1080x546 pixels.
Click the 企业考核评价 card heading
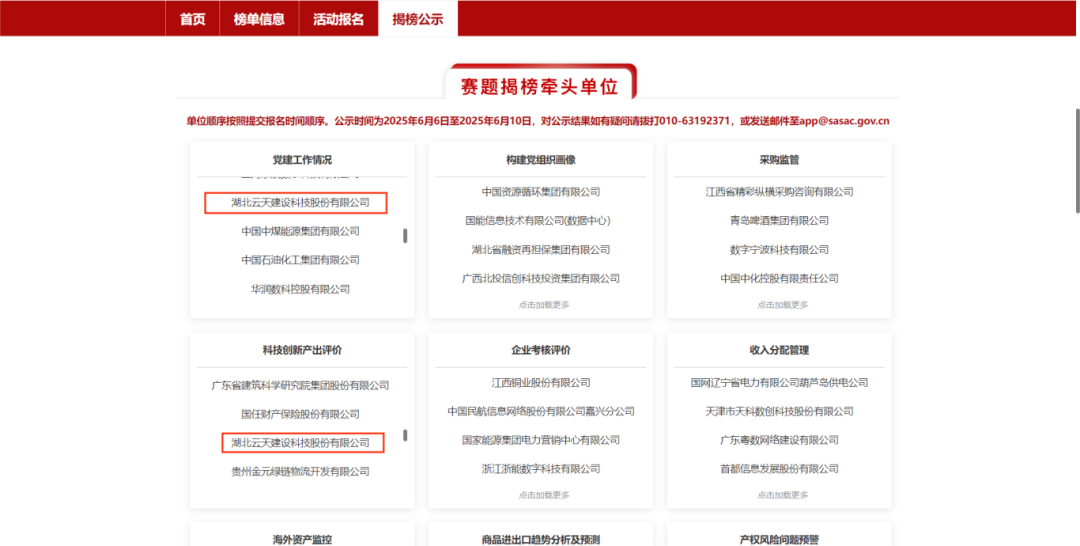point(541,350)
